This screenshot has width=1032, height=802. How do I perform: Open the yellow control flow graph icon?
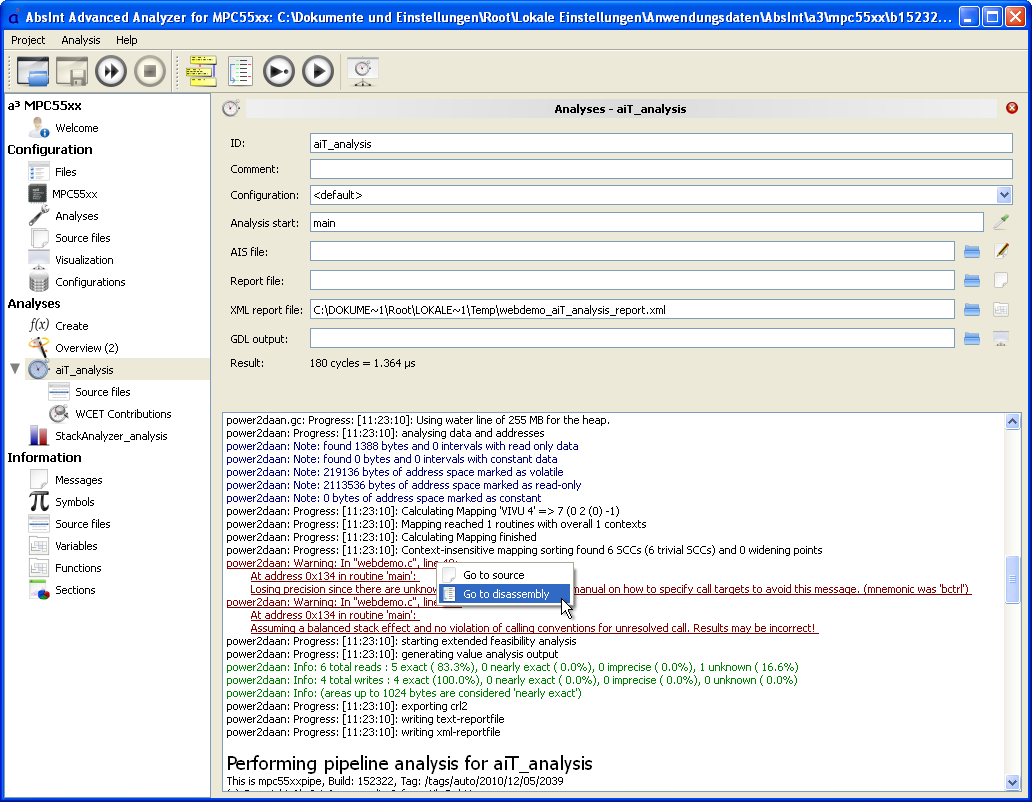pos(201,71)
